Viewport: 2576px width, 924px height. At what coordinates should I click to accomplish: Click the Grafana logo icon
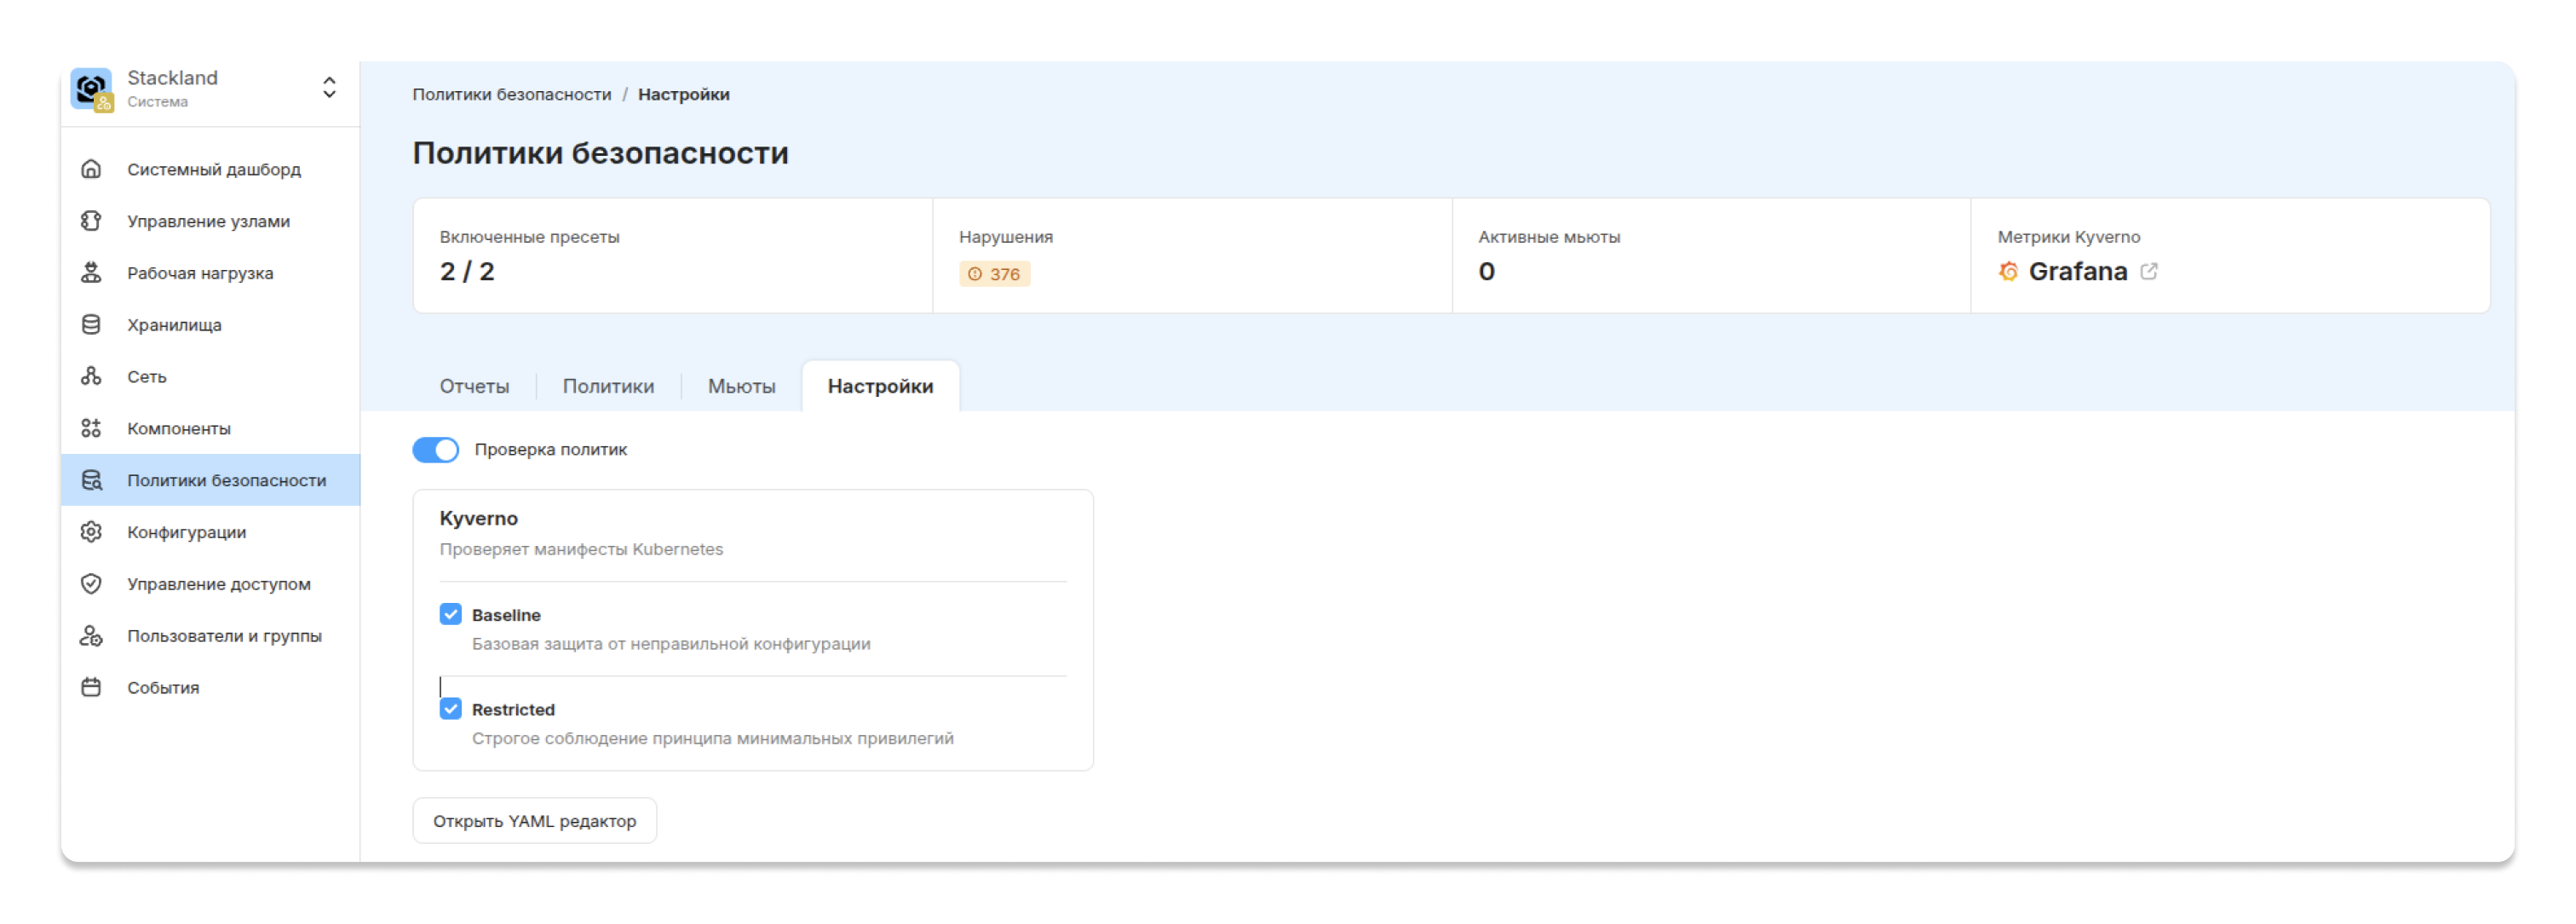pyautogui.click(x=2008, y=272)
